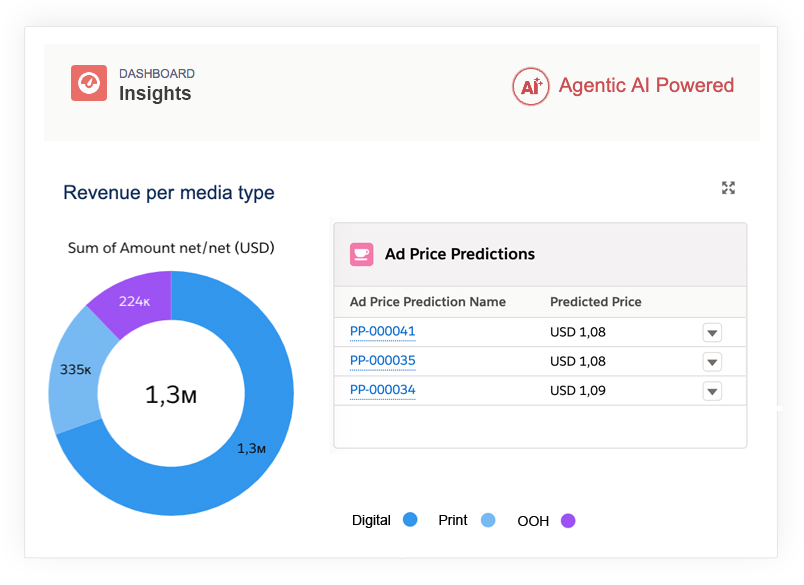This screenshot has width=804, height=585.
Task: Click the Print legend light-blue dot
Action: coord(488,520)
